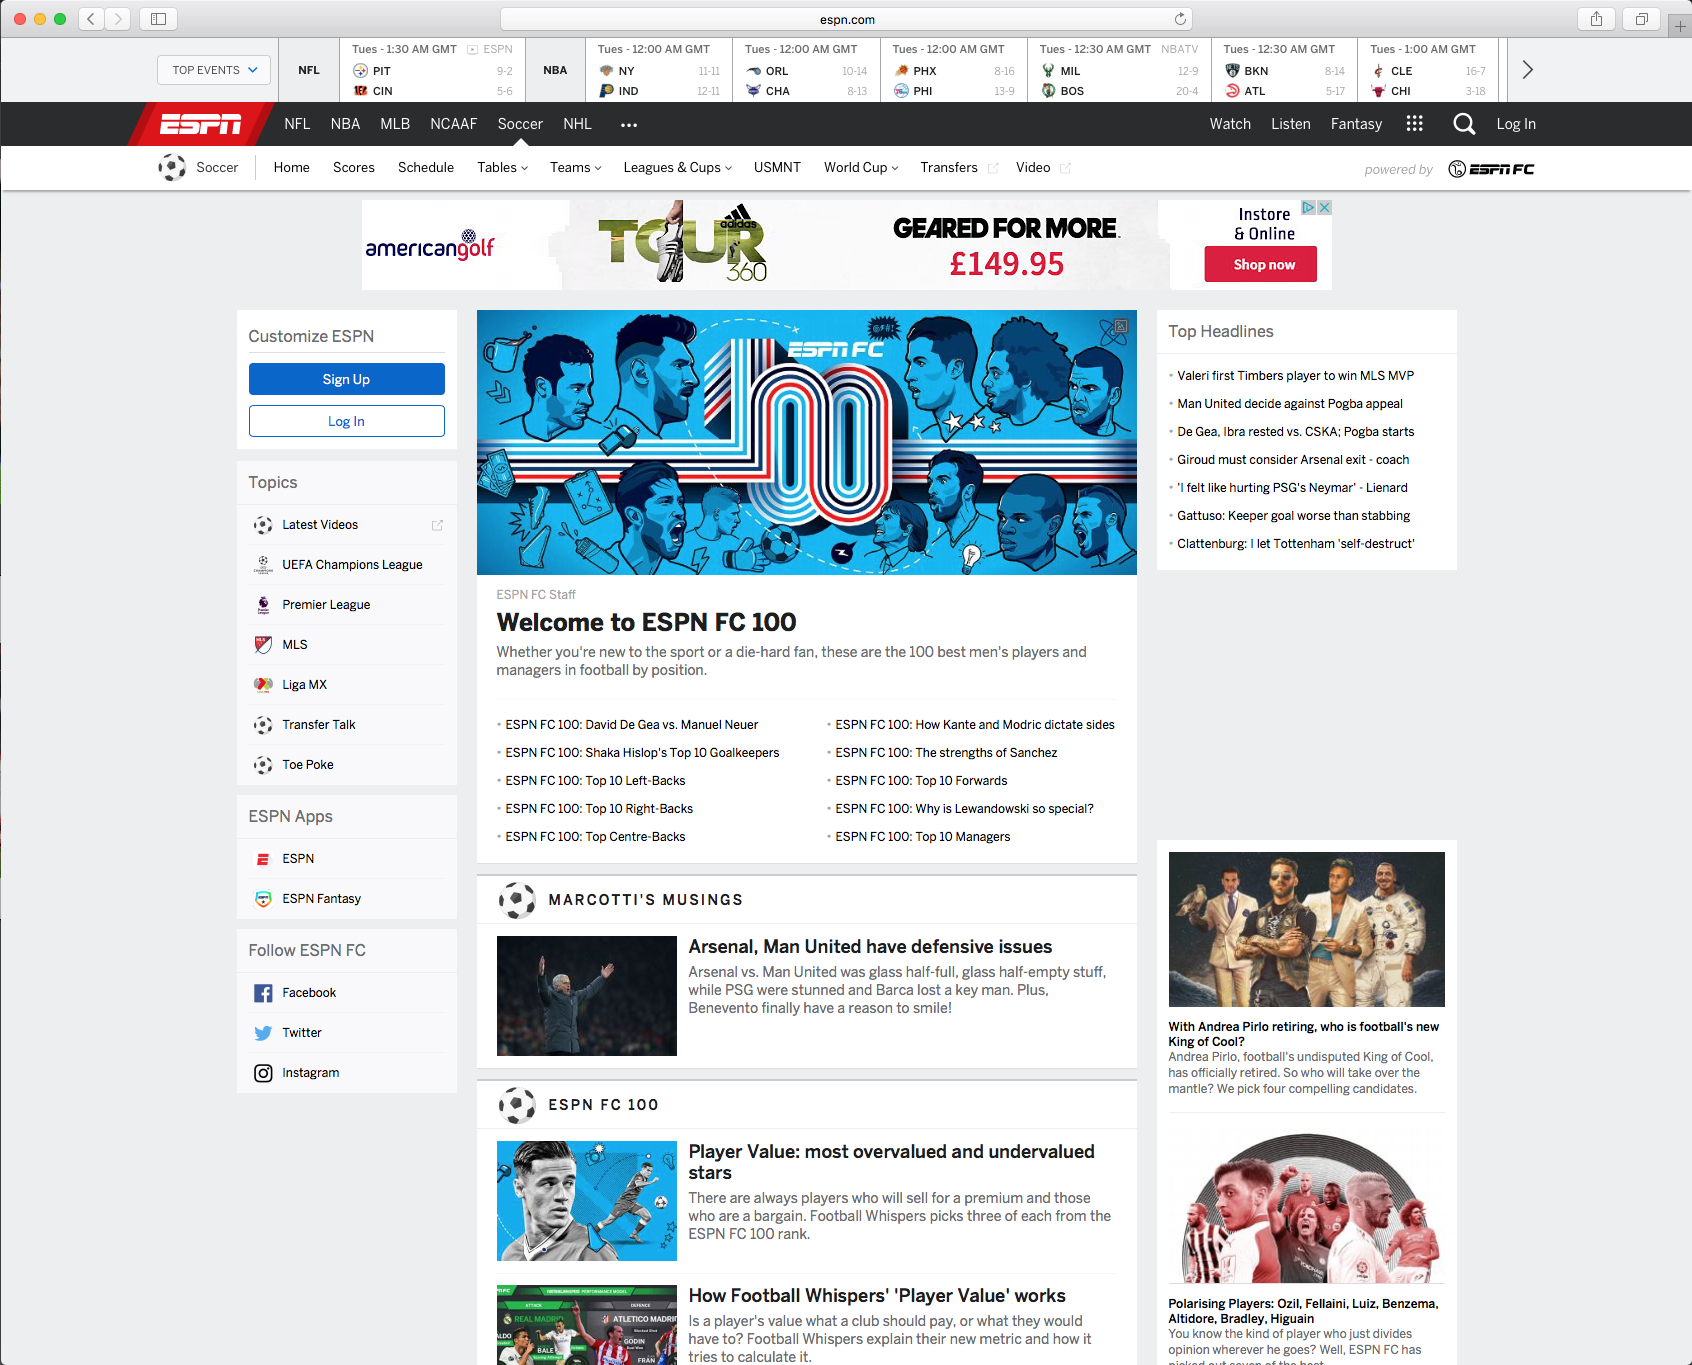Open headline Giroud must consider Arsenal exit
The height and width of the screenshot is (1365, 1692).
click(1293, 460)
